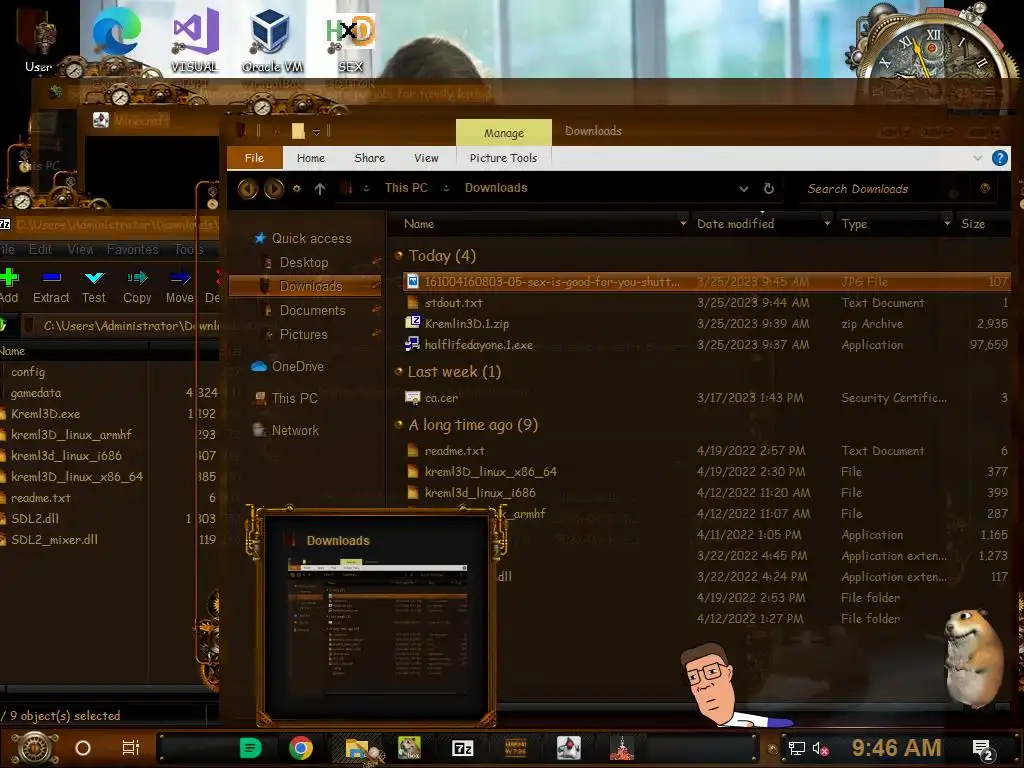
Task: Open Explorer help question-mark icon
Action: pyautogui.click(x=999, y=158)
